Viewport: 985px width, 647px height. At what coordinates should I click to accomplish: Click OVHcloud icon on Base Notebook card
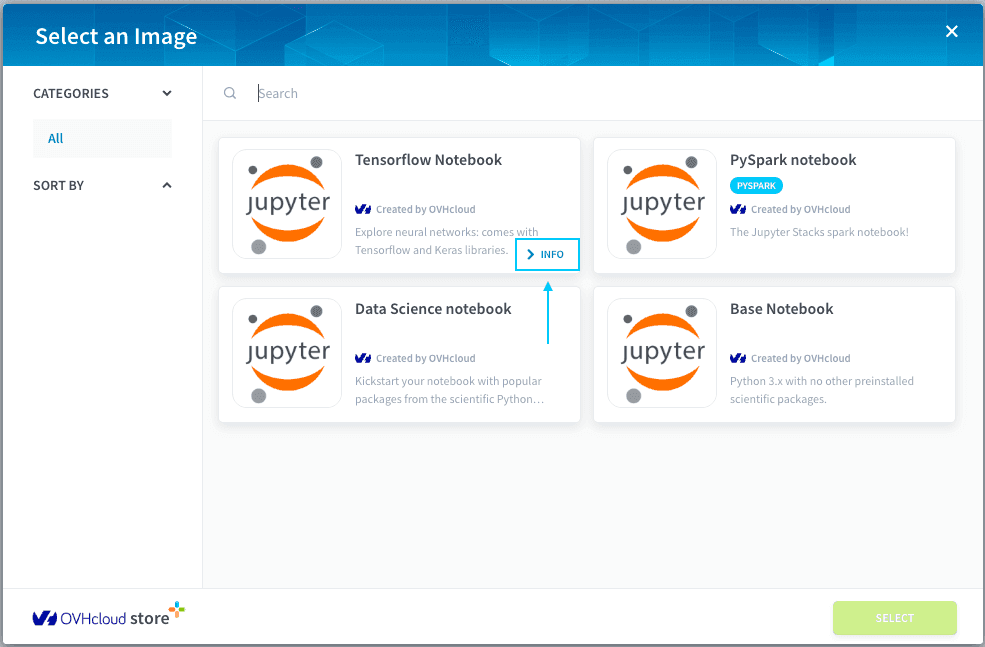pos(738,358)
